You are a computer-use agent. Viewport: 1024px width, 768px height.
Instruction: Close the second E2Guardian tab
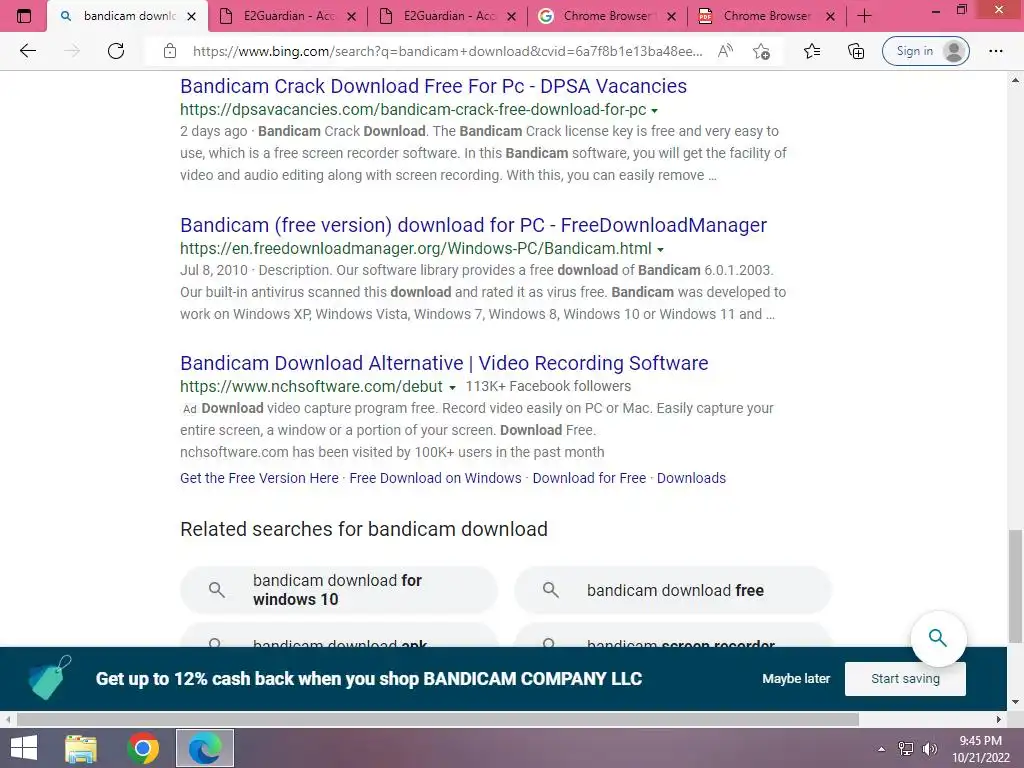(511, 16)
